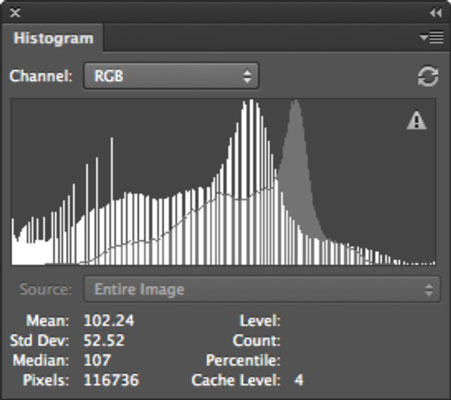Click the Source dropdown stepper arrows

[429, 289]
